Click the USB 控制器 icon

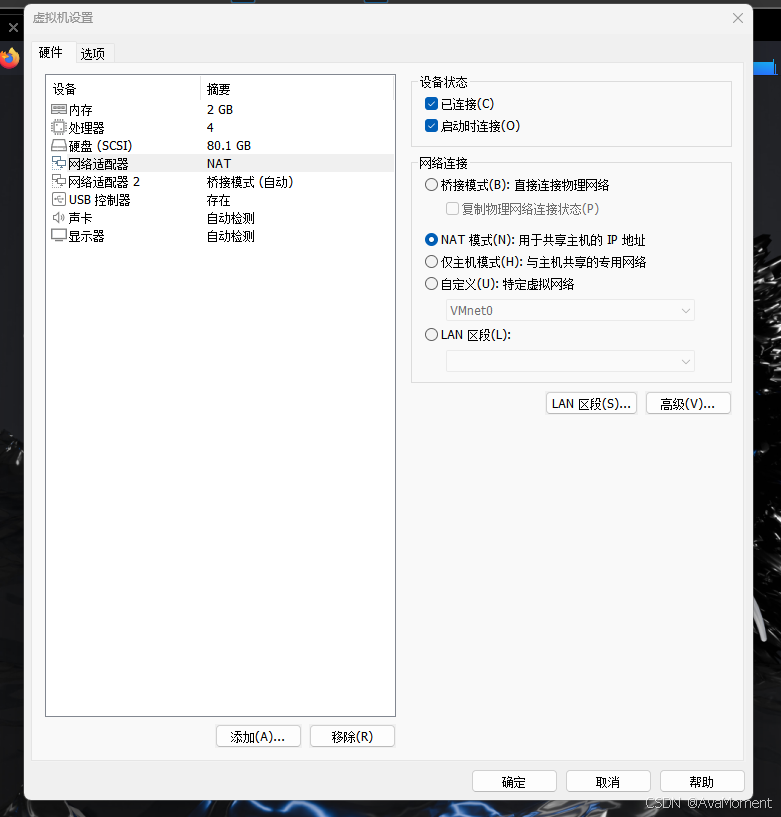pos(59,200)
